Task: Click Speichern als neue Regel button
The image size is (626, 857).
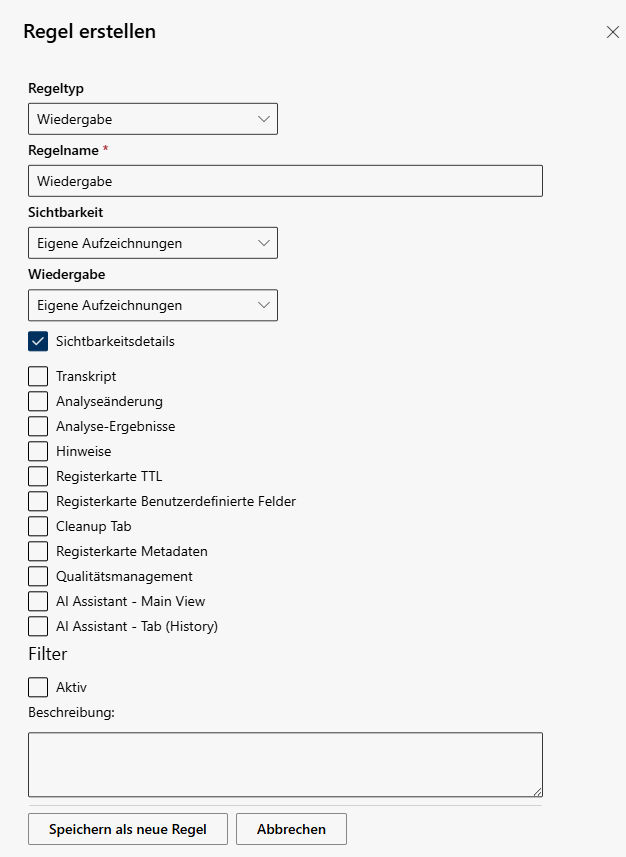Action: 128,829
